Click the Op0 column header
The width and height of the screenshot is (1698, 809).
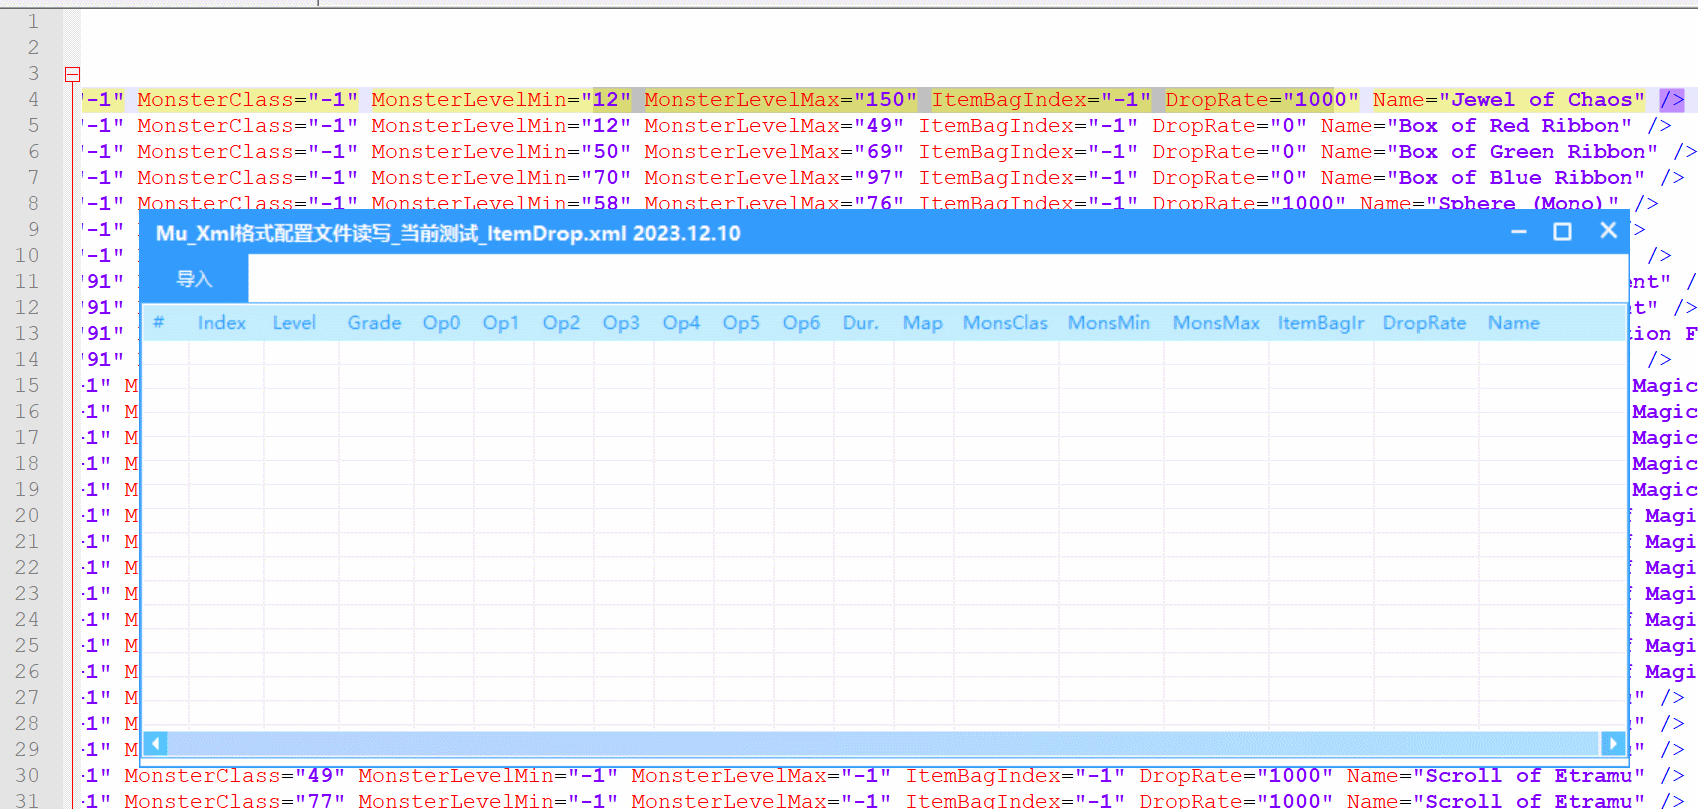(441, 323)
